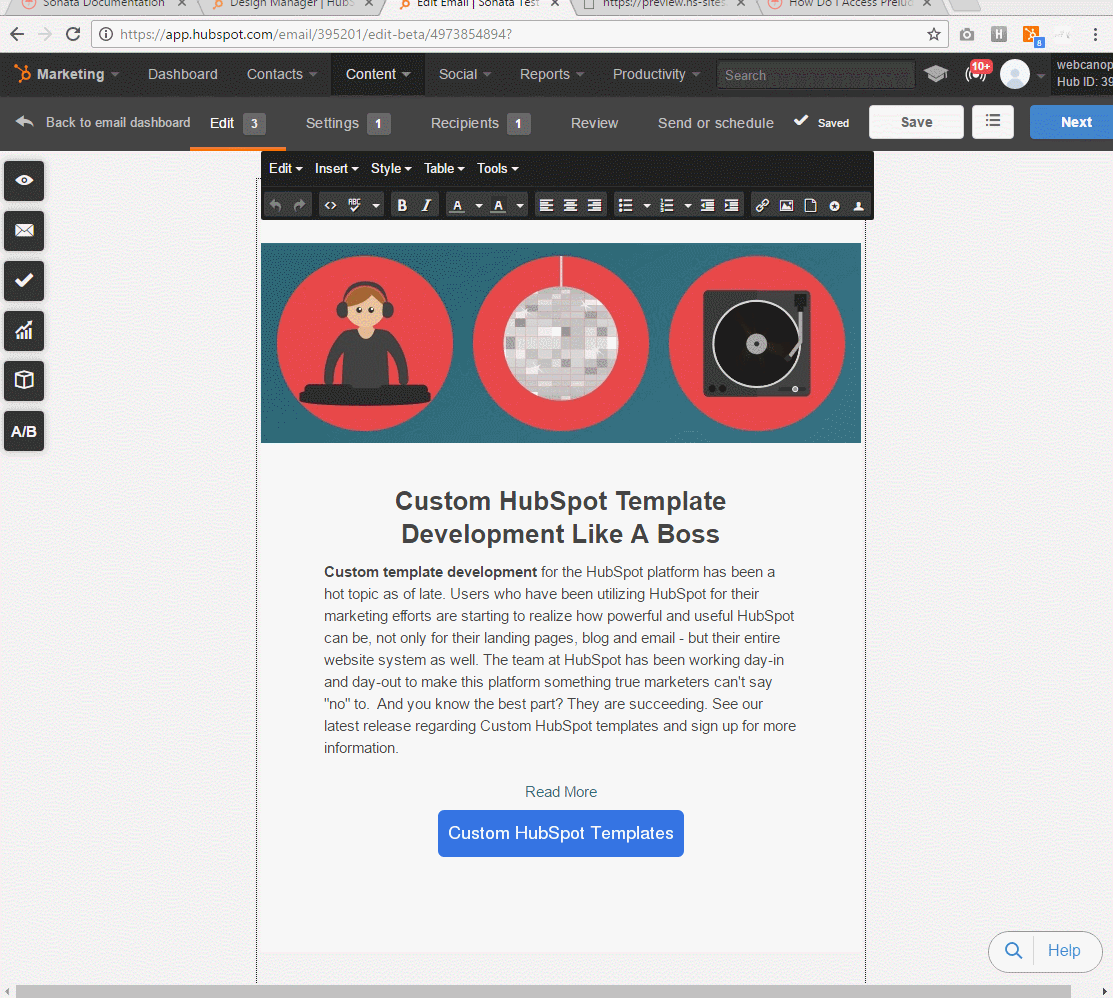Reload the browser page
1113x998 pixels.
pyautogui.click(x=73, y=34)
